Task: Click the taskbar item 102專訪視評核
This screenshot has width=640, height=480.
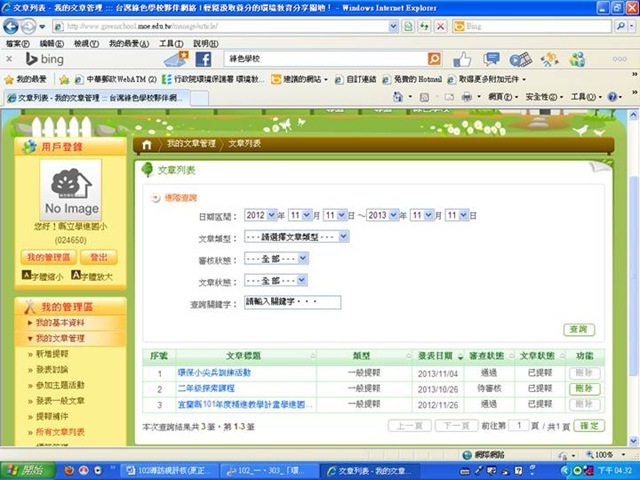Action: pos(170,471)
